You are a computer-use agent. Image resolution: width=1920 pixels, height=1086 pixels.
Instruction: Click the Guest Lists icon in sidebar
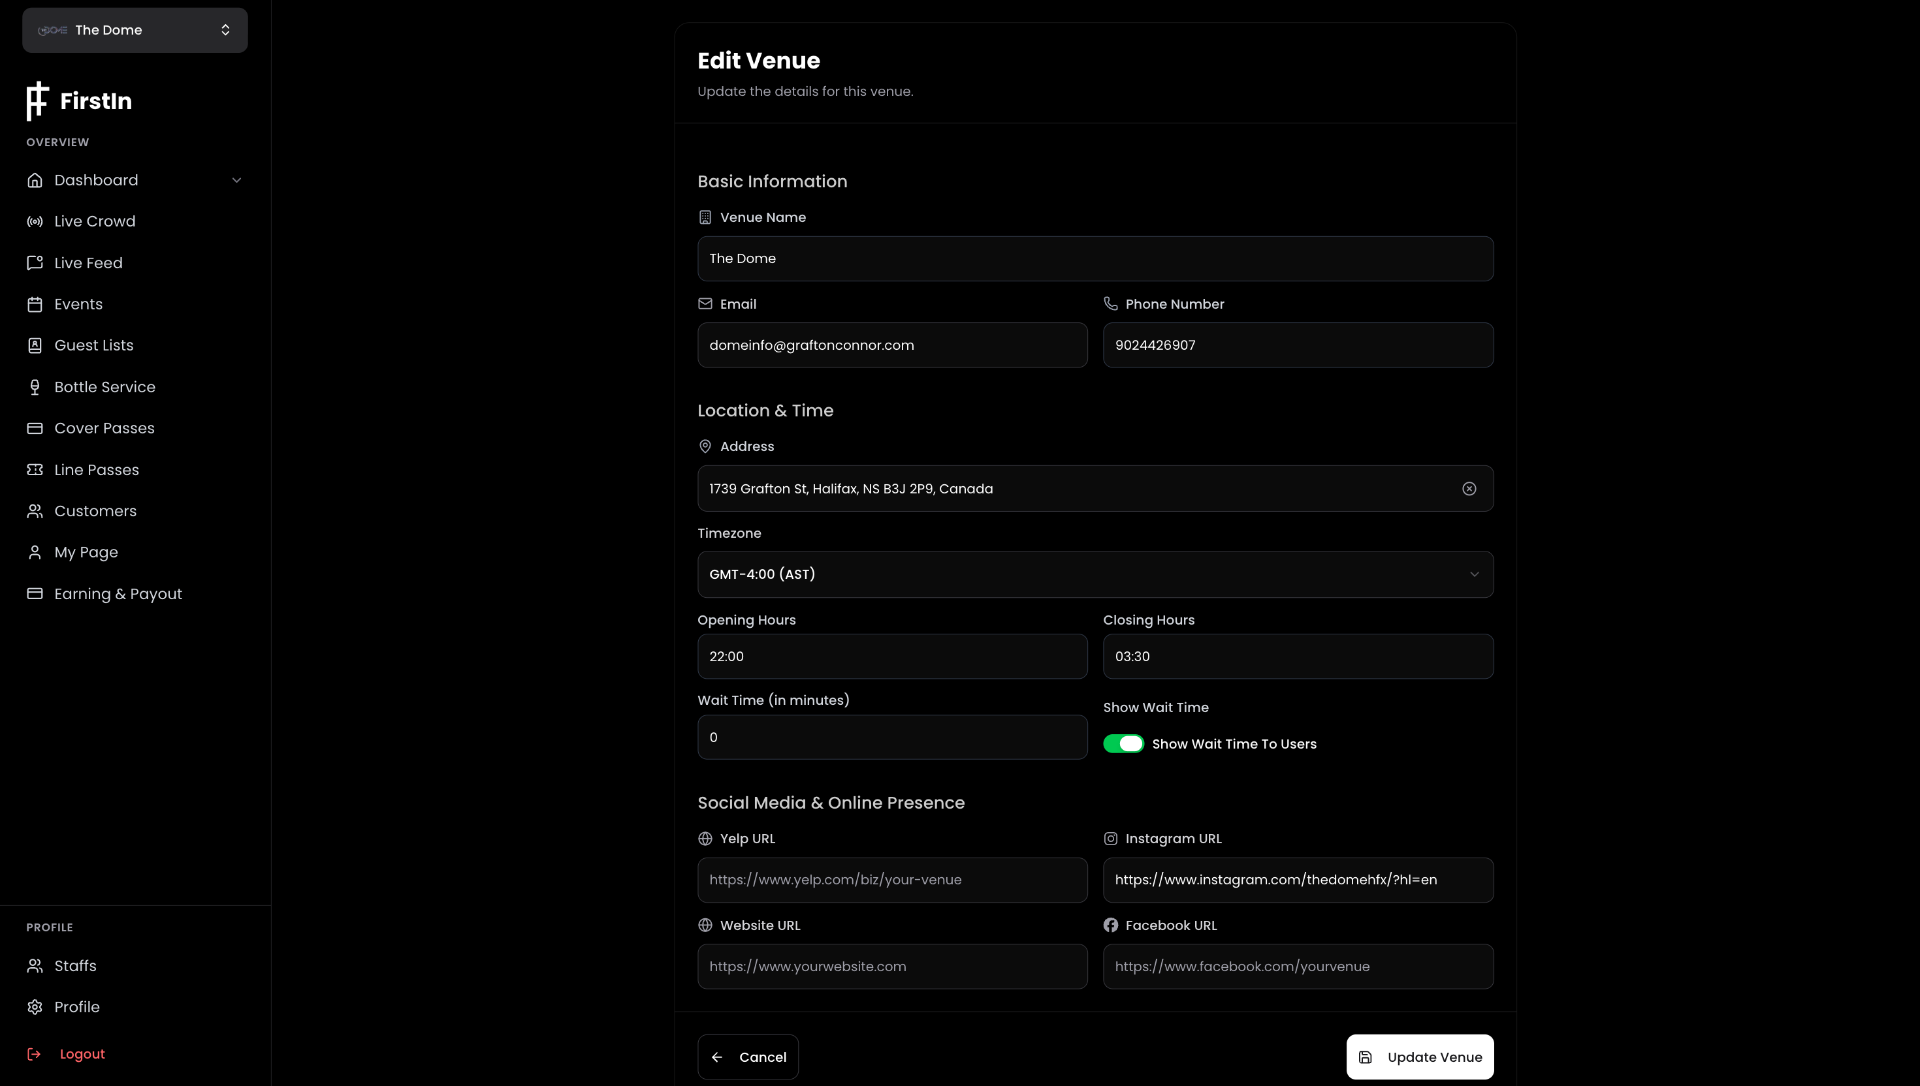tap(35, 345)
